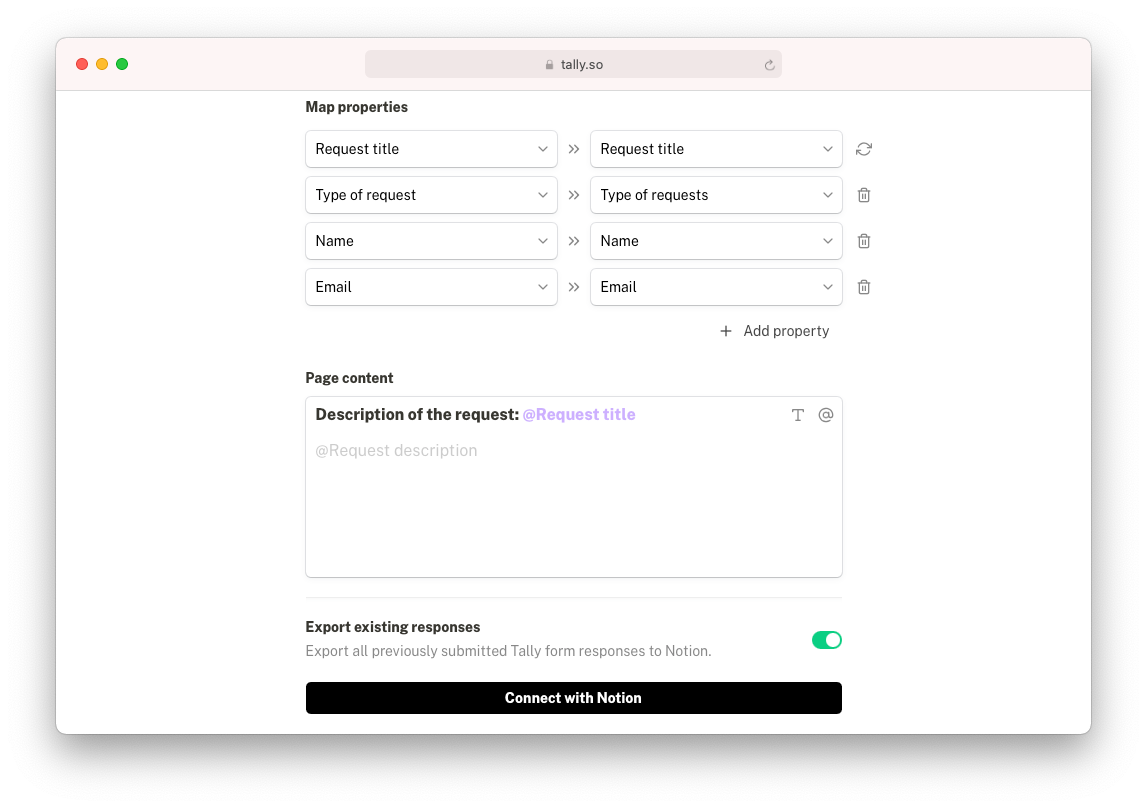
Task: Open the left Request title dropdown
Action: pos(432,149)
